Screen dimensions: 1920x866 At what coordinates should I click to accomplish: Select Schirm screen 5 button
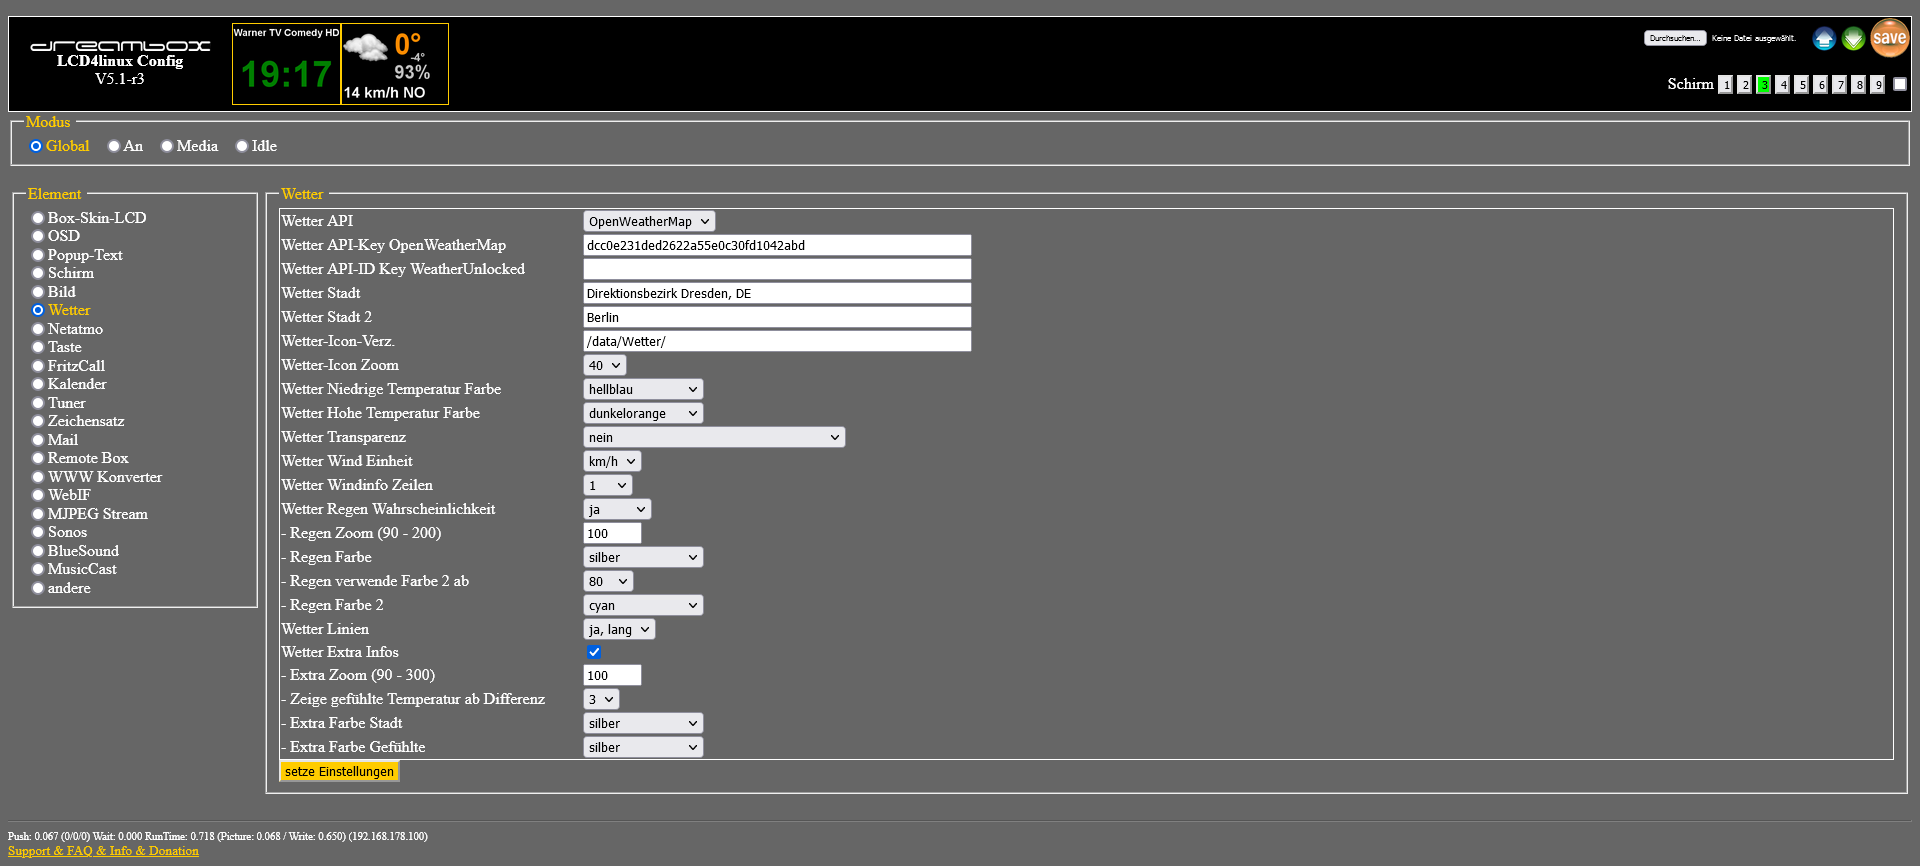coord(1801,85)
